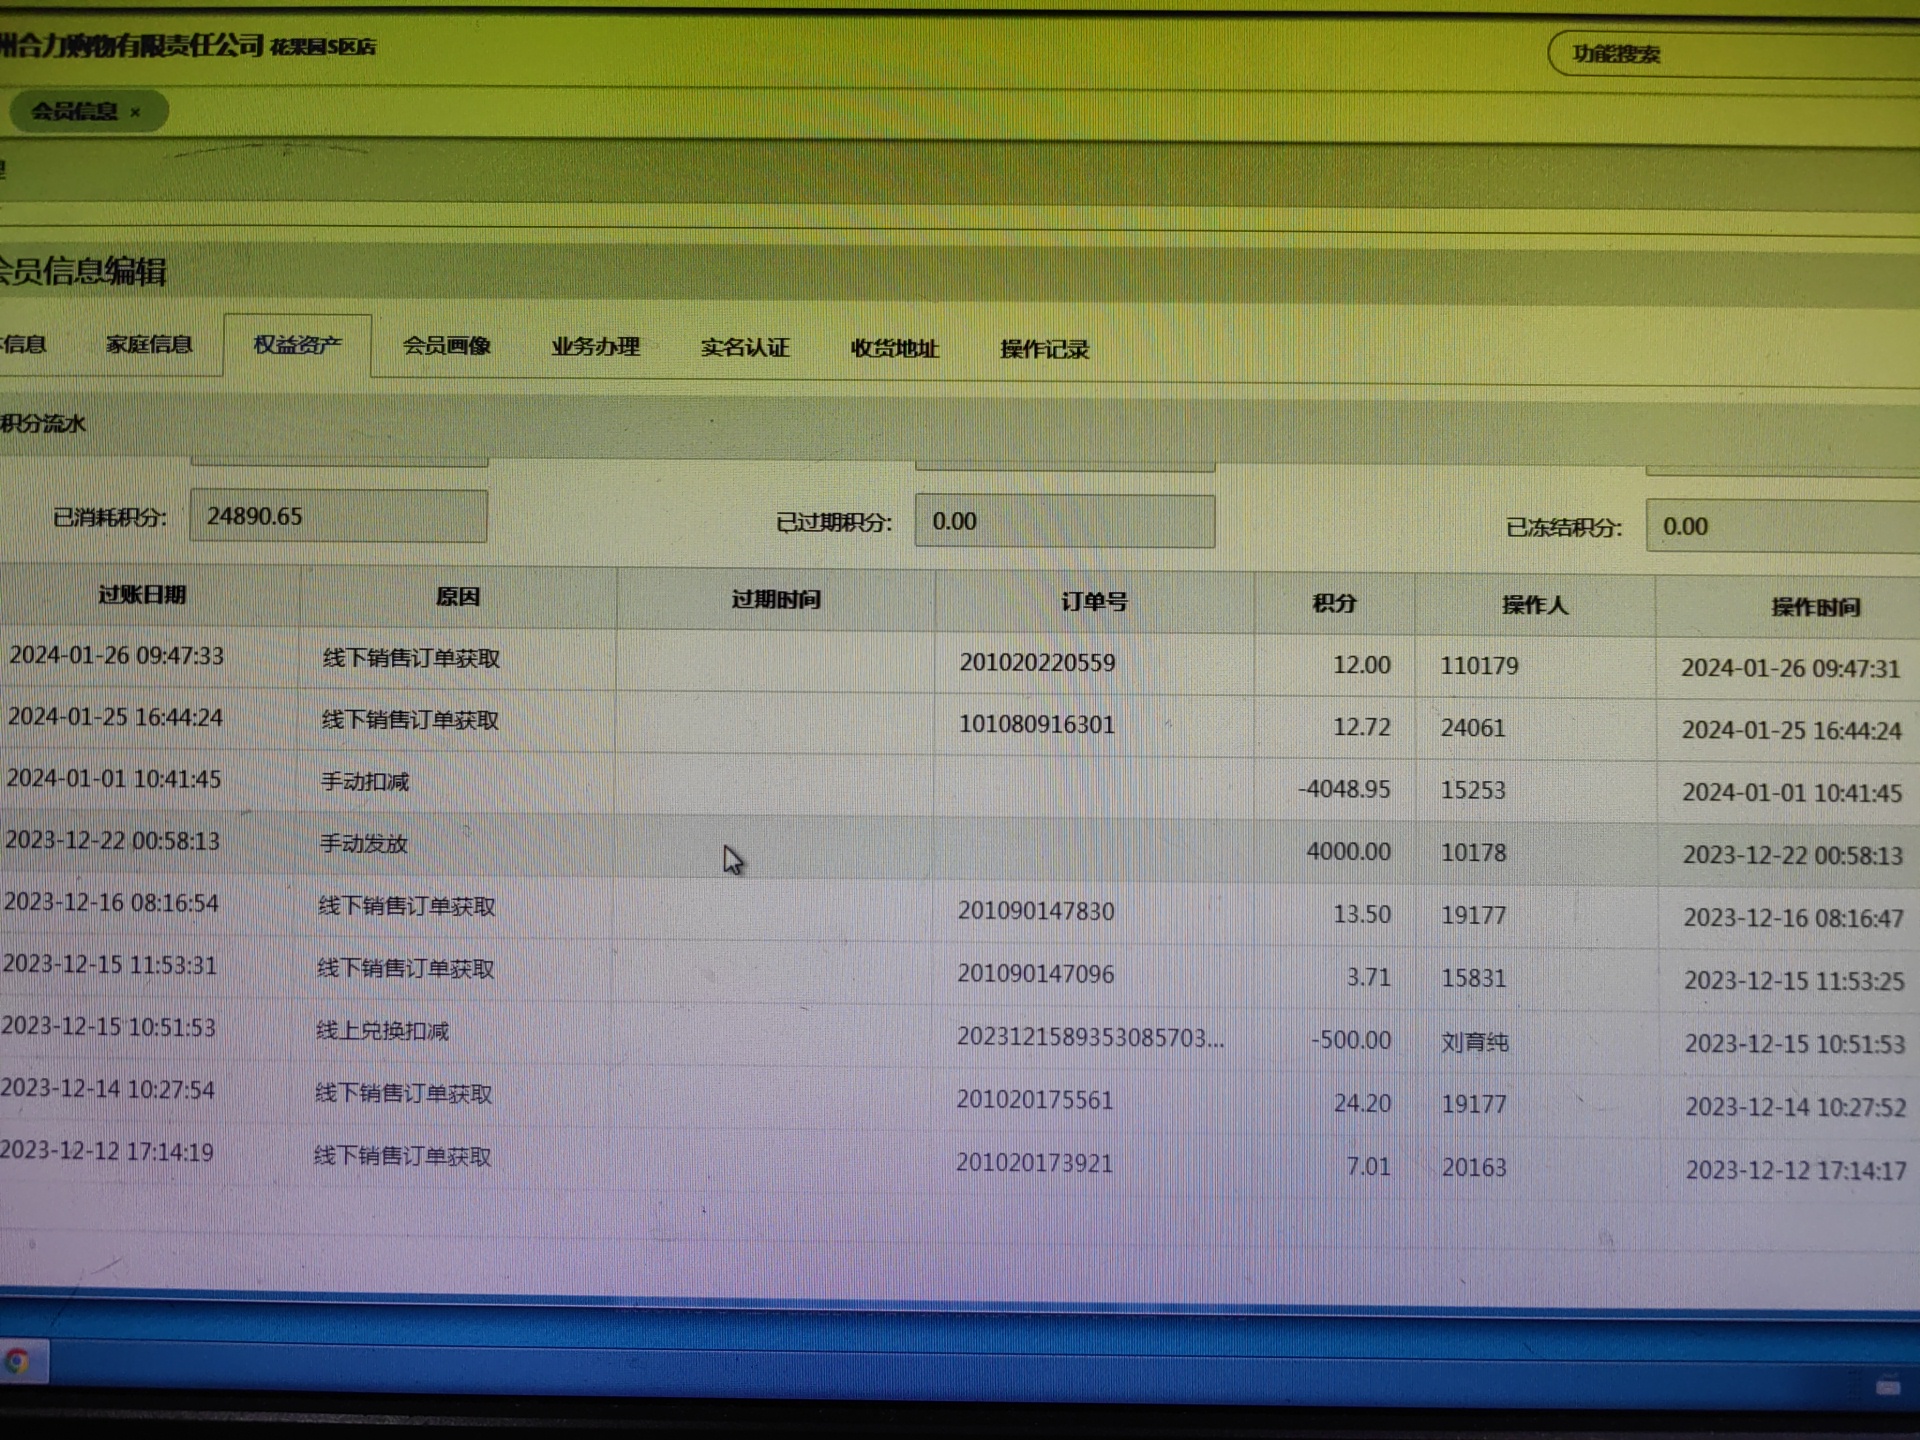
Task: Switch to the 家庭信息 tab
Action: [149, 345]
